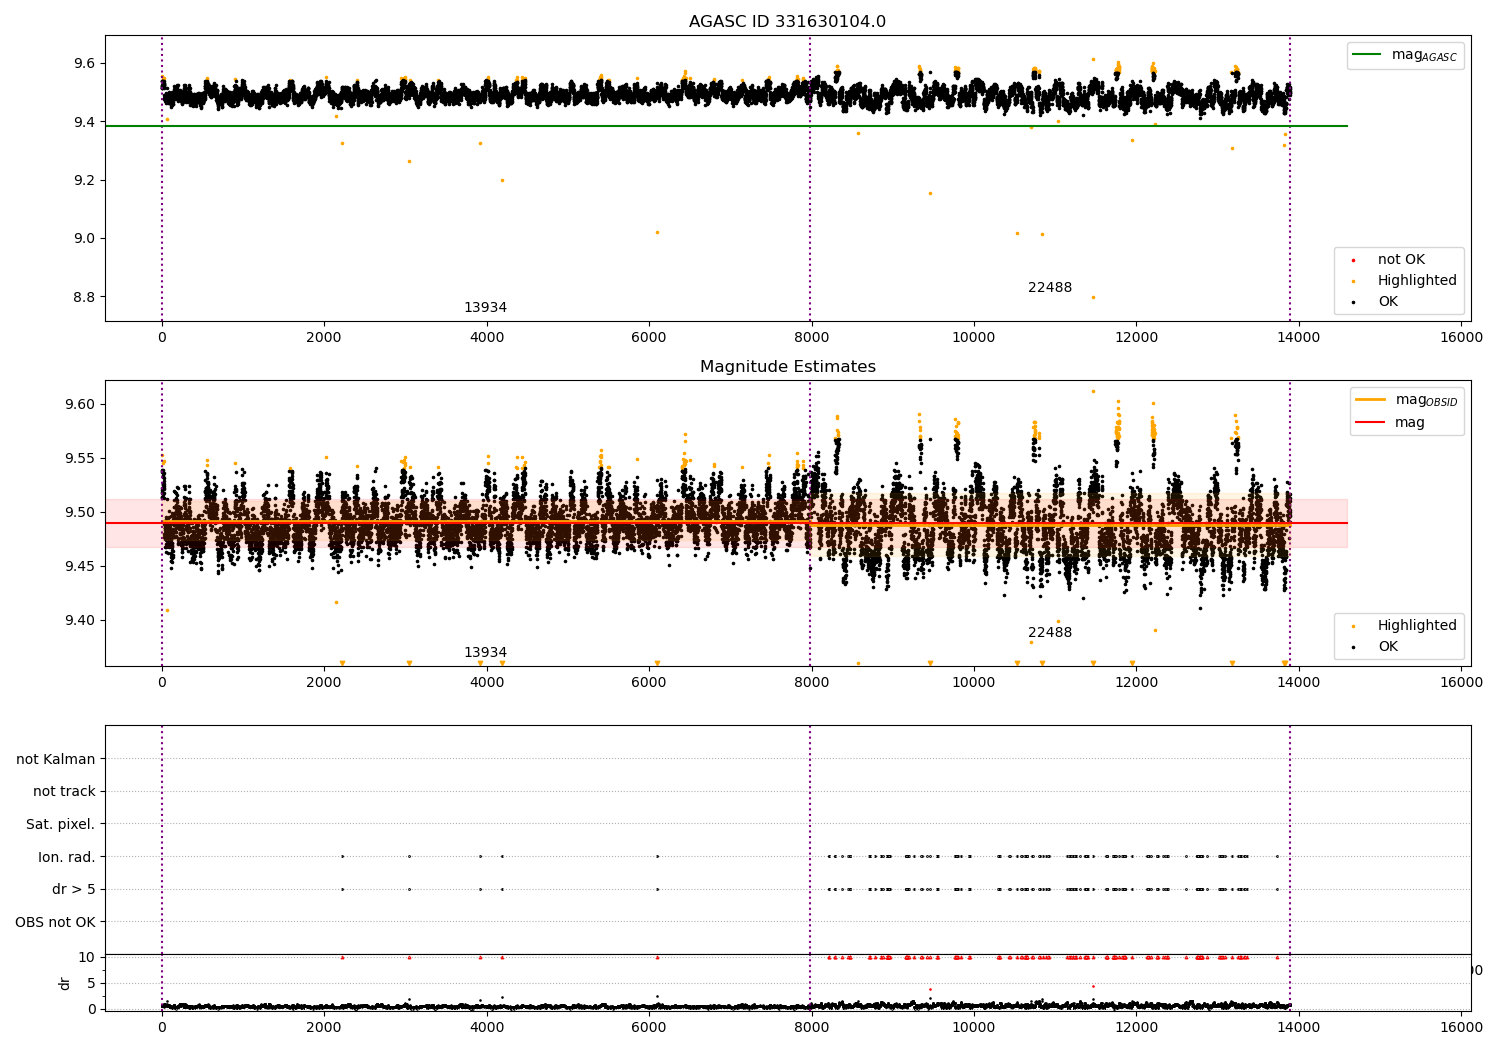Click x-tick '8000' under the AGASC ID plot

coord(811,338)
